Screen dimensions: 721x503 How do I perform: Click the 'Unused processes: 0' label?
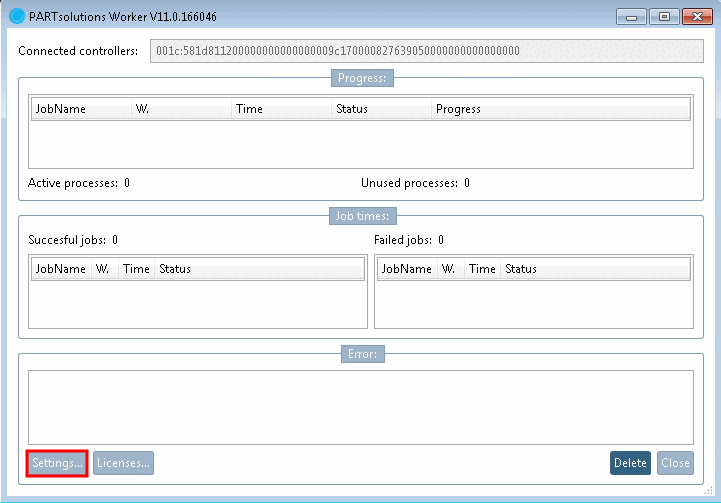(x=415, y=183)
